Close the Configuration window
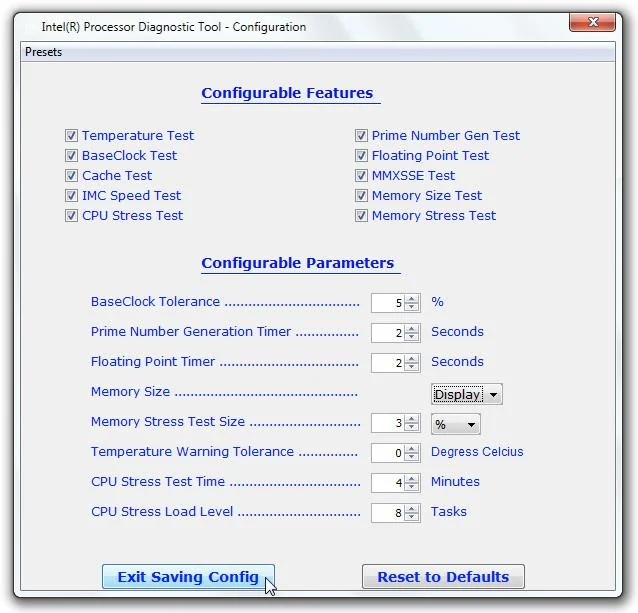 [592, 22]
